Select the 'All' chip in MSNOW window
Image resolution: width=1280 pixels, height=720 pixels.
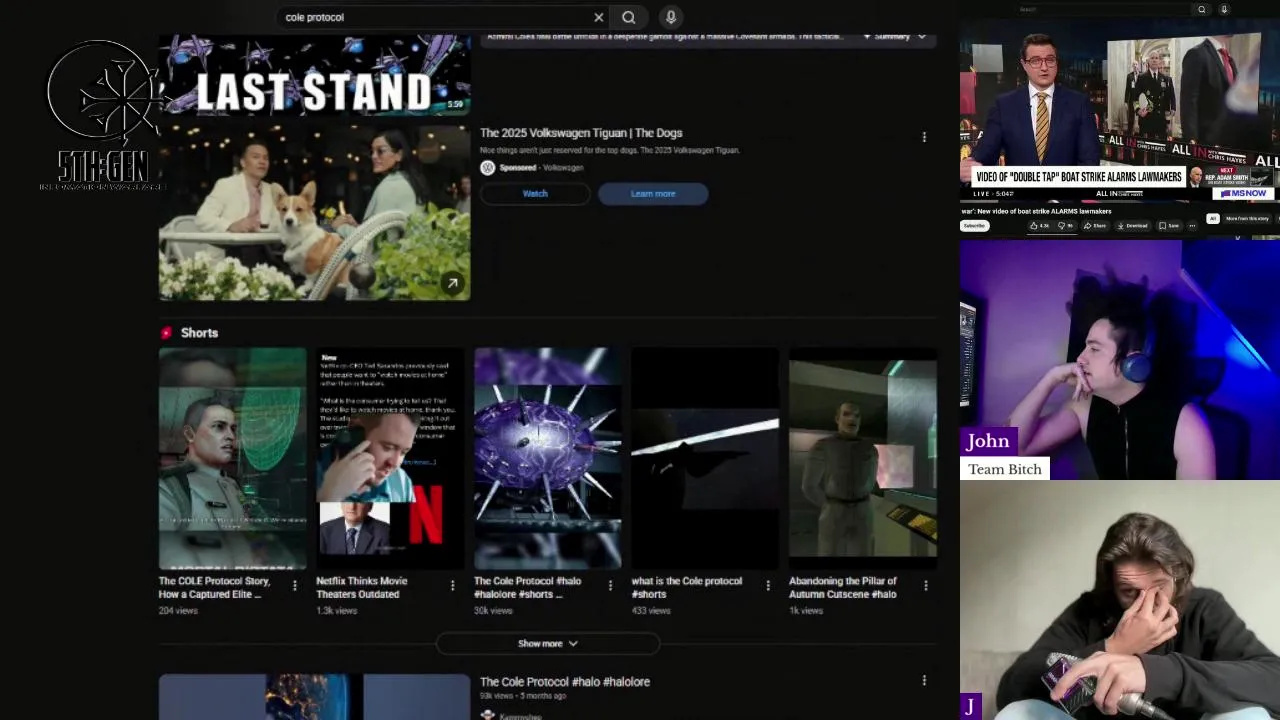(1213, 219)
